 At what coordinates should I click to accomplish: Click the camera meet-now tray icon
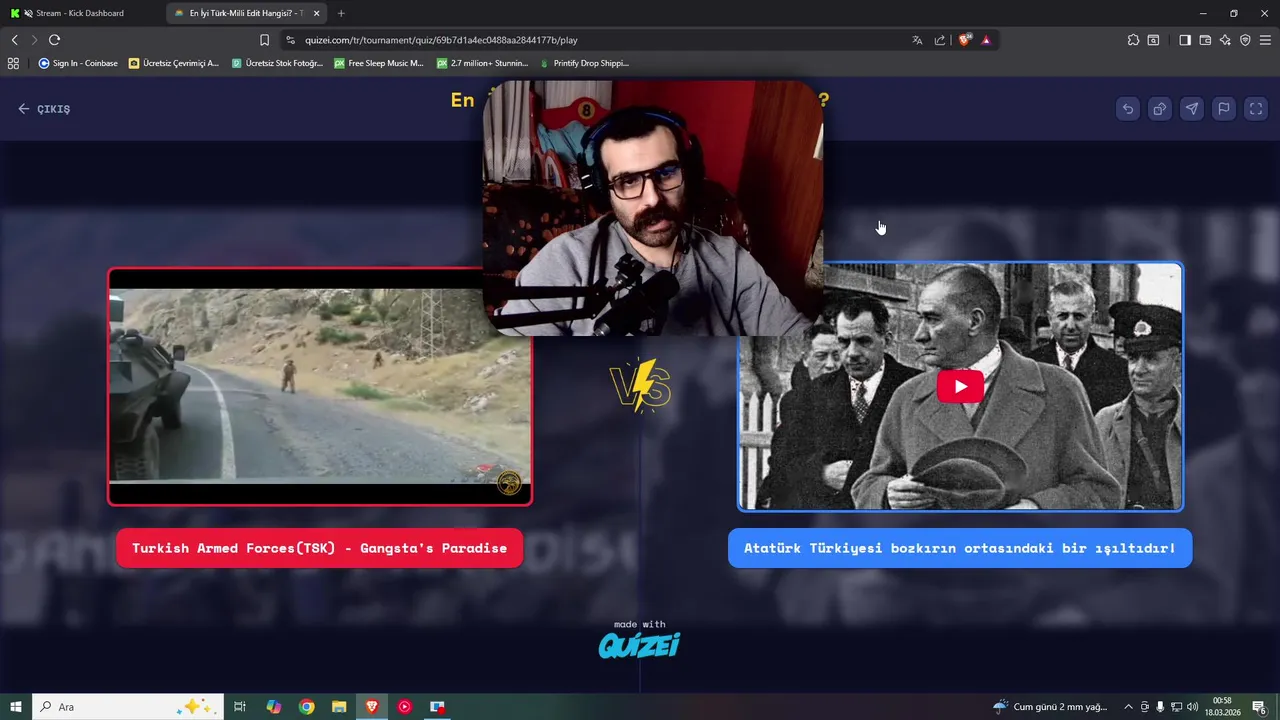[x=1145, y=707]
